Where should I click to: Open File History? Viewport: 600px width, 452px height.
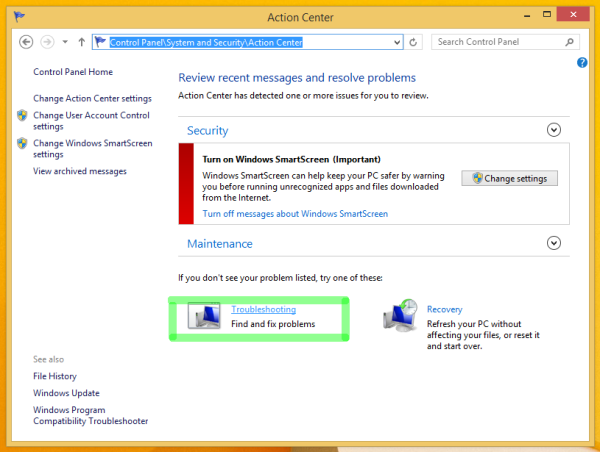tap(55, 376)
